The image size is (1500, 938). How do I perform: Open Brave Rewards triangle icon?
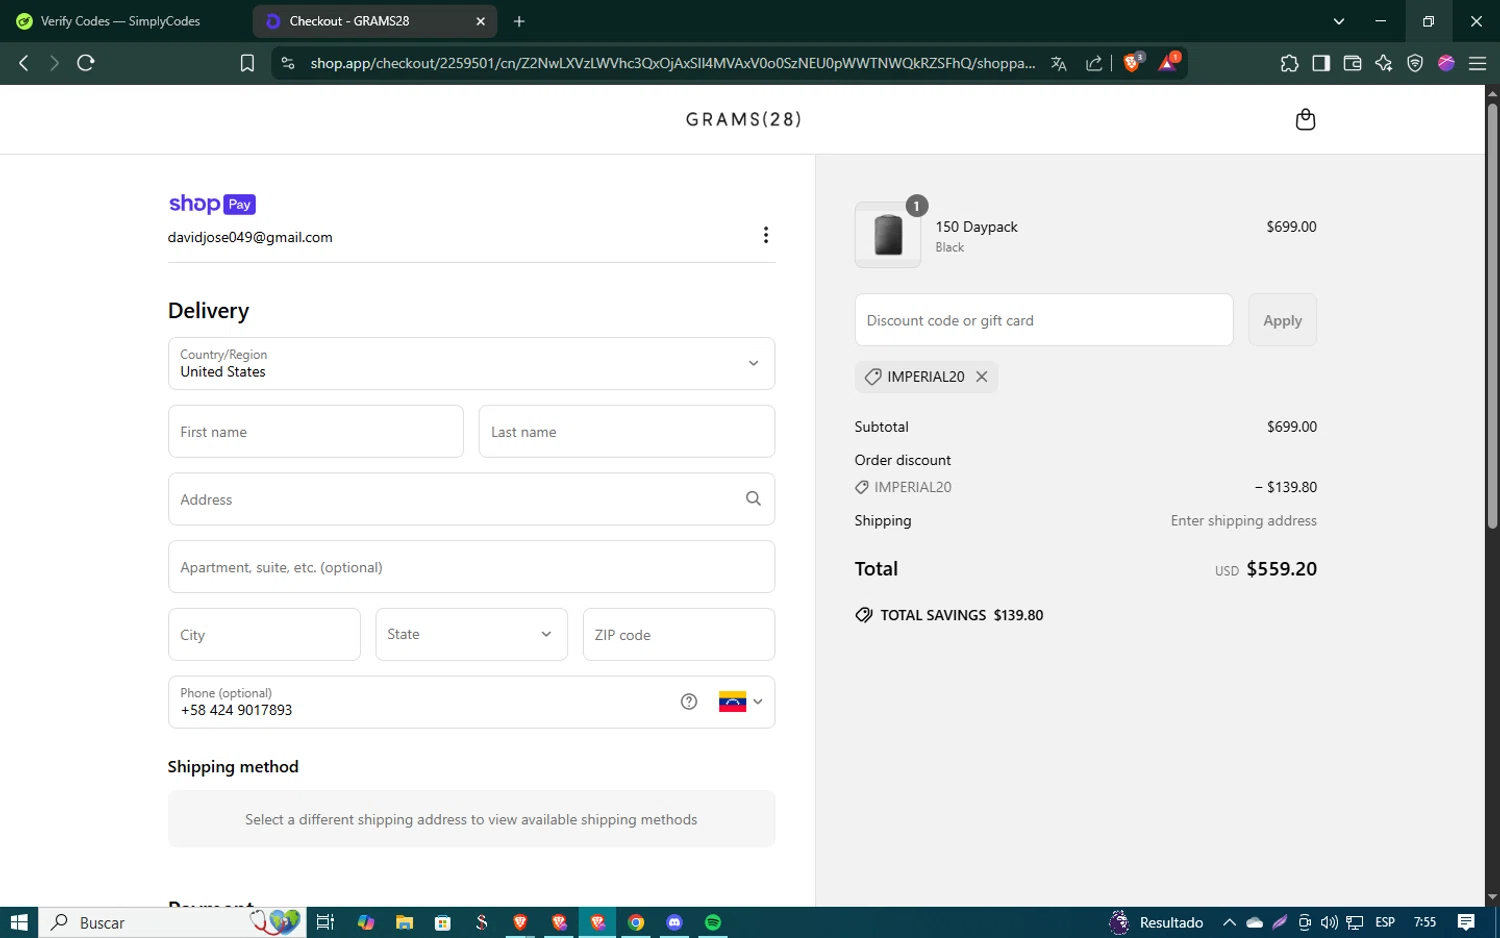[1169, 62]
